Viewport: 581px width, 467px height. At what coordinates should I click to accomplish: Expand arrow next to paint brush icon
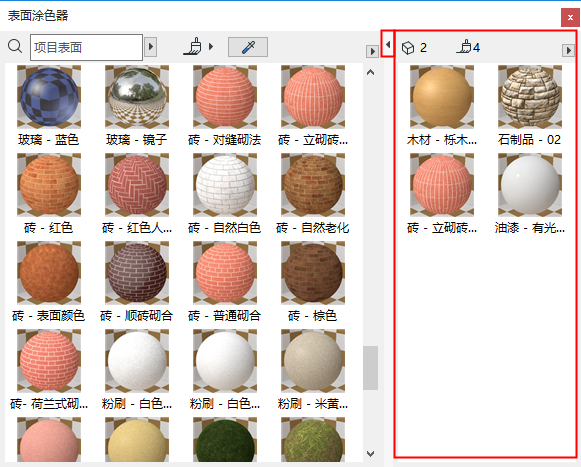(x=211, y=47)
